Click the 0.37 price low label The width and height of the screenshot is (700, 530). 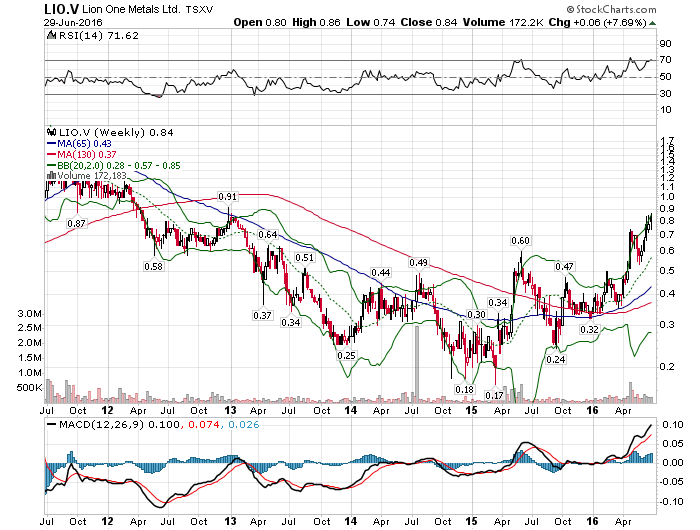(x=262, y=315)
